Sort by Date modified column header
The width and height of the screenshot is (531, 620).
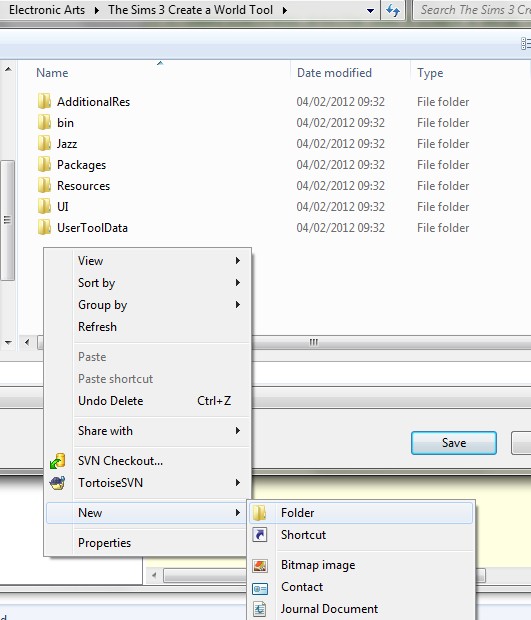point(334,73)
